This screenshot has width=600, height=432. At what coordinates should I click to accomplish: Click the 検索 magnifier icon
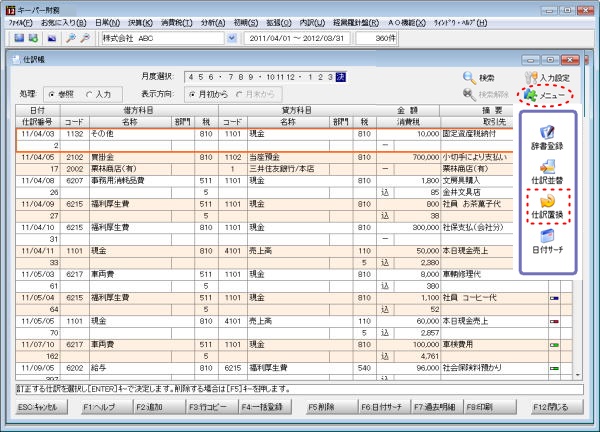pyautogui.click(x=469, y=78)
